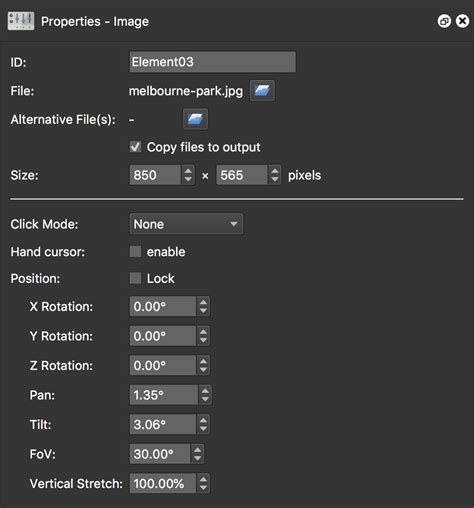Decrease Pan value with down arrow

click(x=205, y=399)
